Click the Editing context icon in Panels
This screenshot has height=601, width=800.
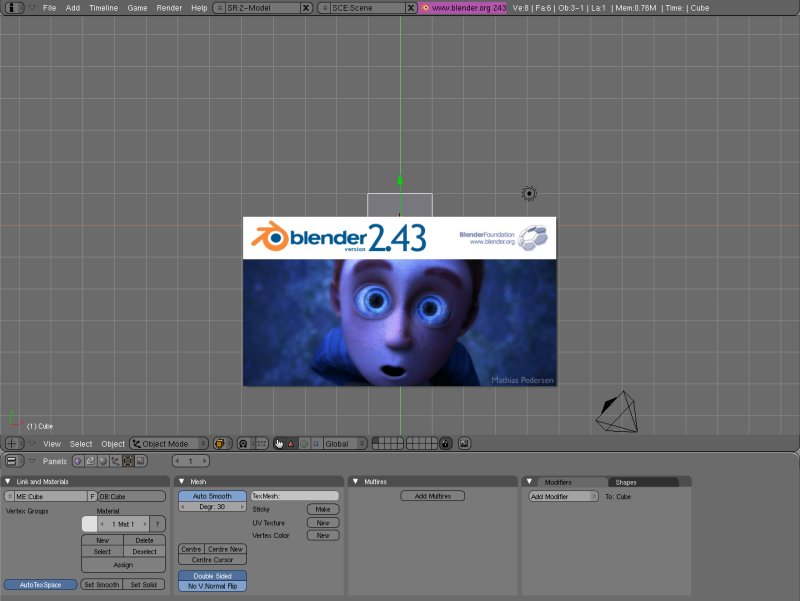[x=128, y=461]
